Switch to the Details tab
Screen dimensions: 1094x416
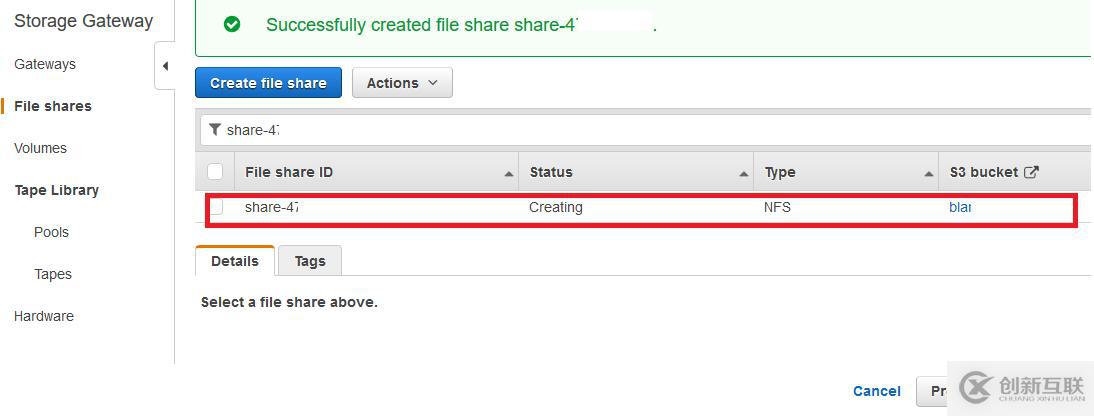(235, 261)
